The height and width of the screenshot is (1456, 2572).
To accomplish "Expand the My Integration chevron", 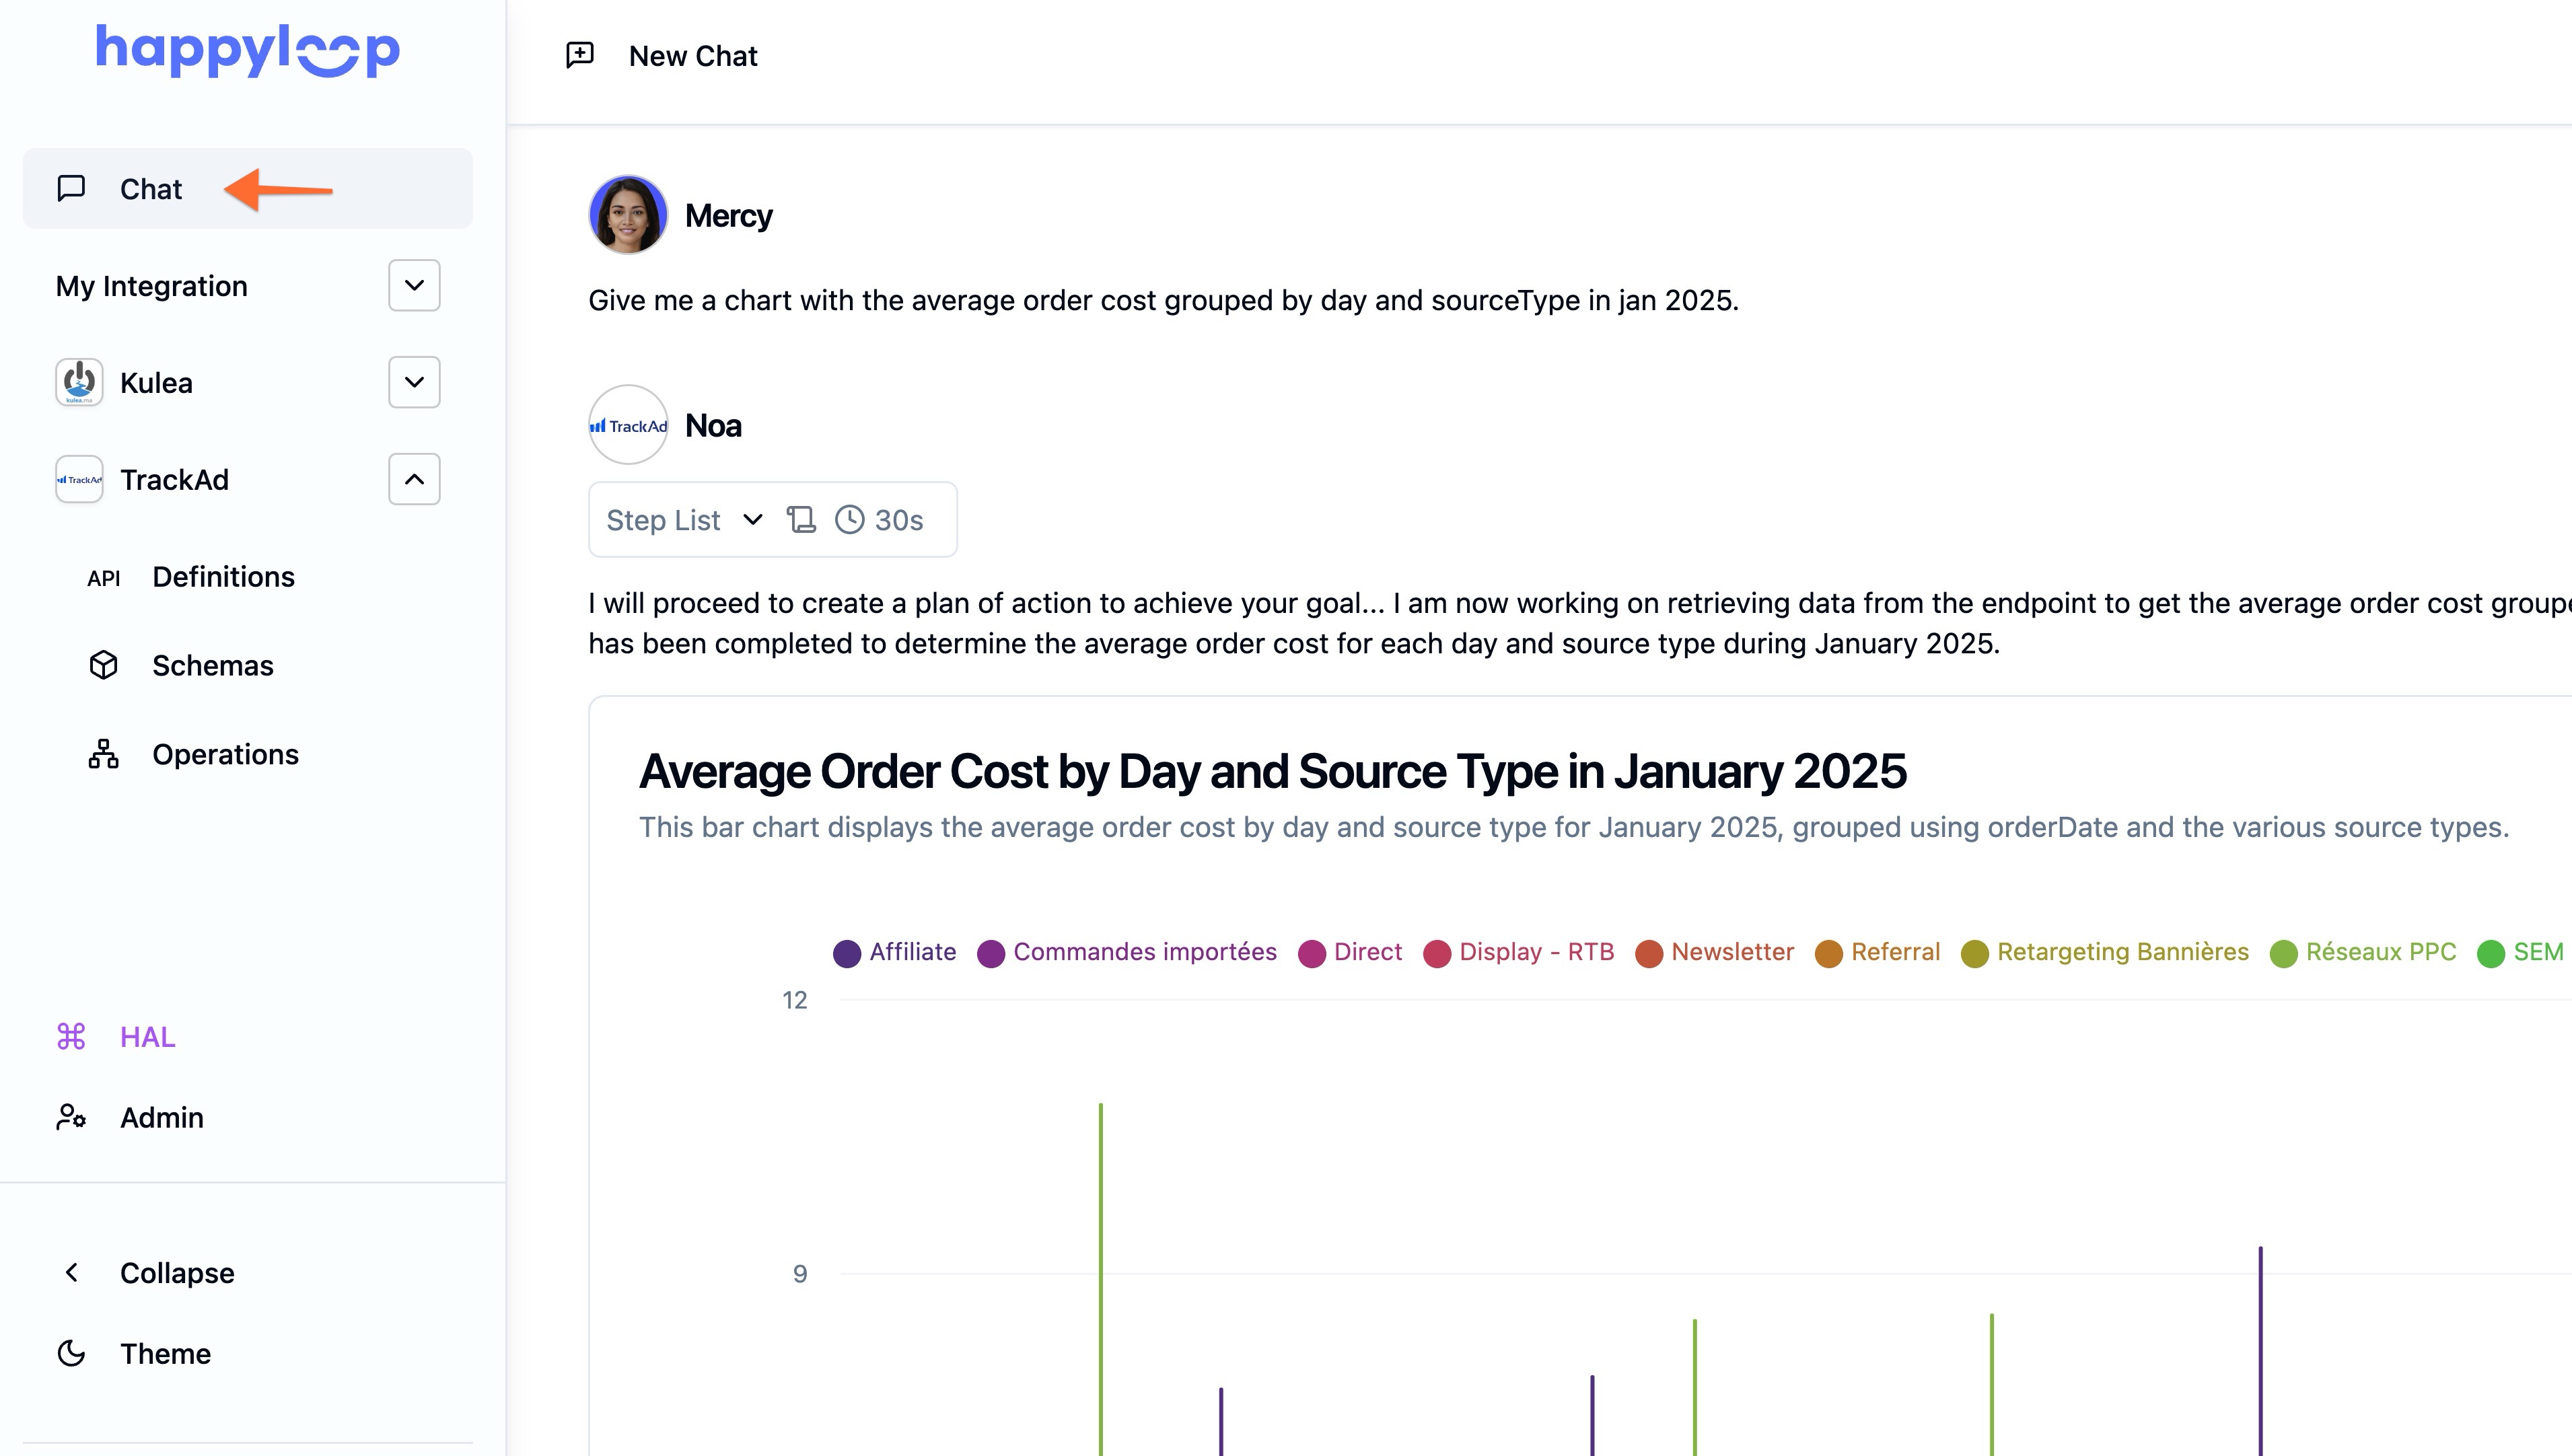I will pos(414,286).
